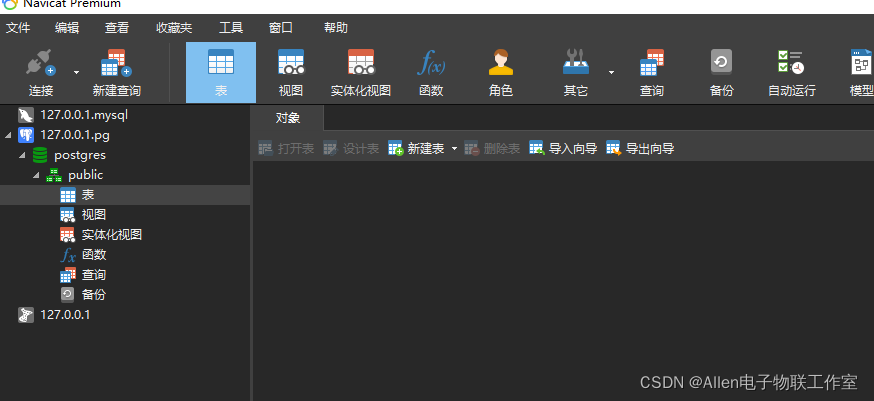874x401 pixels.
Task: Open the 收藏夹 menu
Action: (x=174, y=28)
